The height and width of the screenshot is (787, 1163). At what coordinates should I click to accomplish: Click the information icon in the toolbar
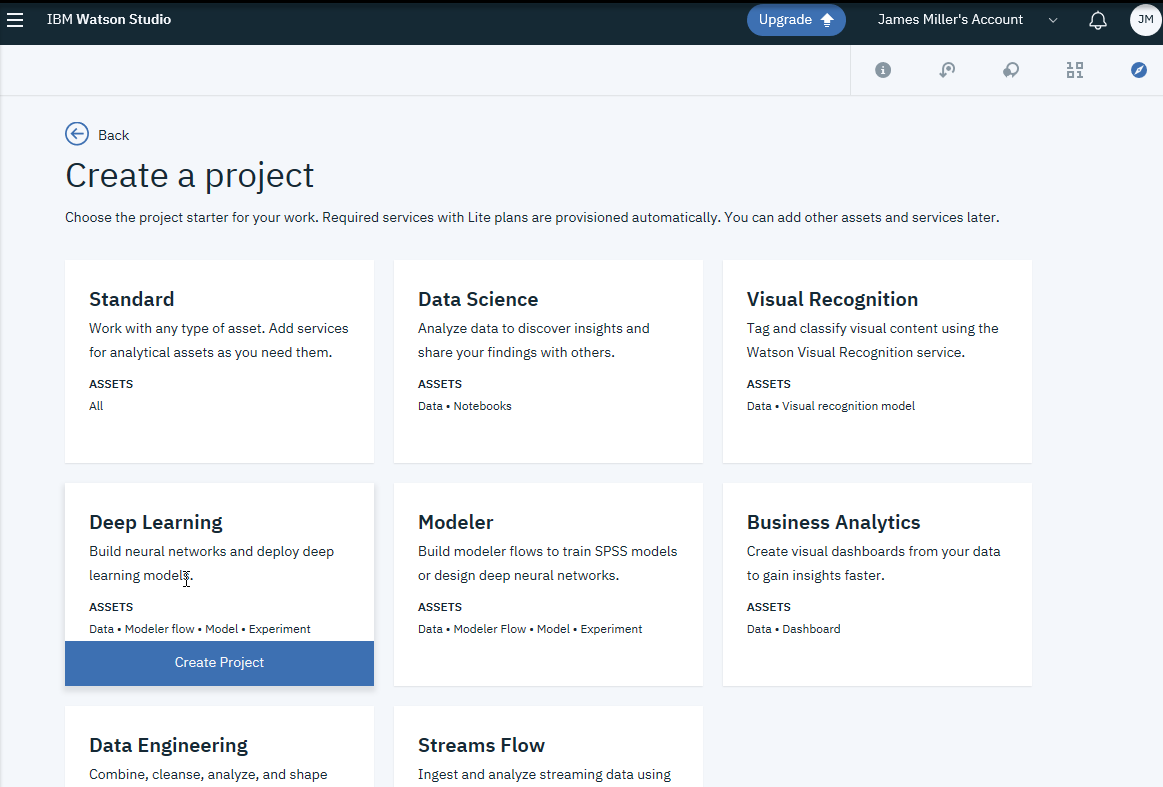[x=883, y=70]
